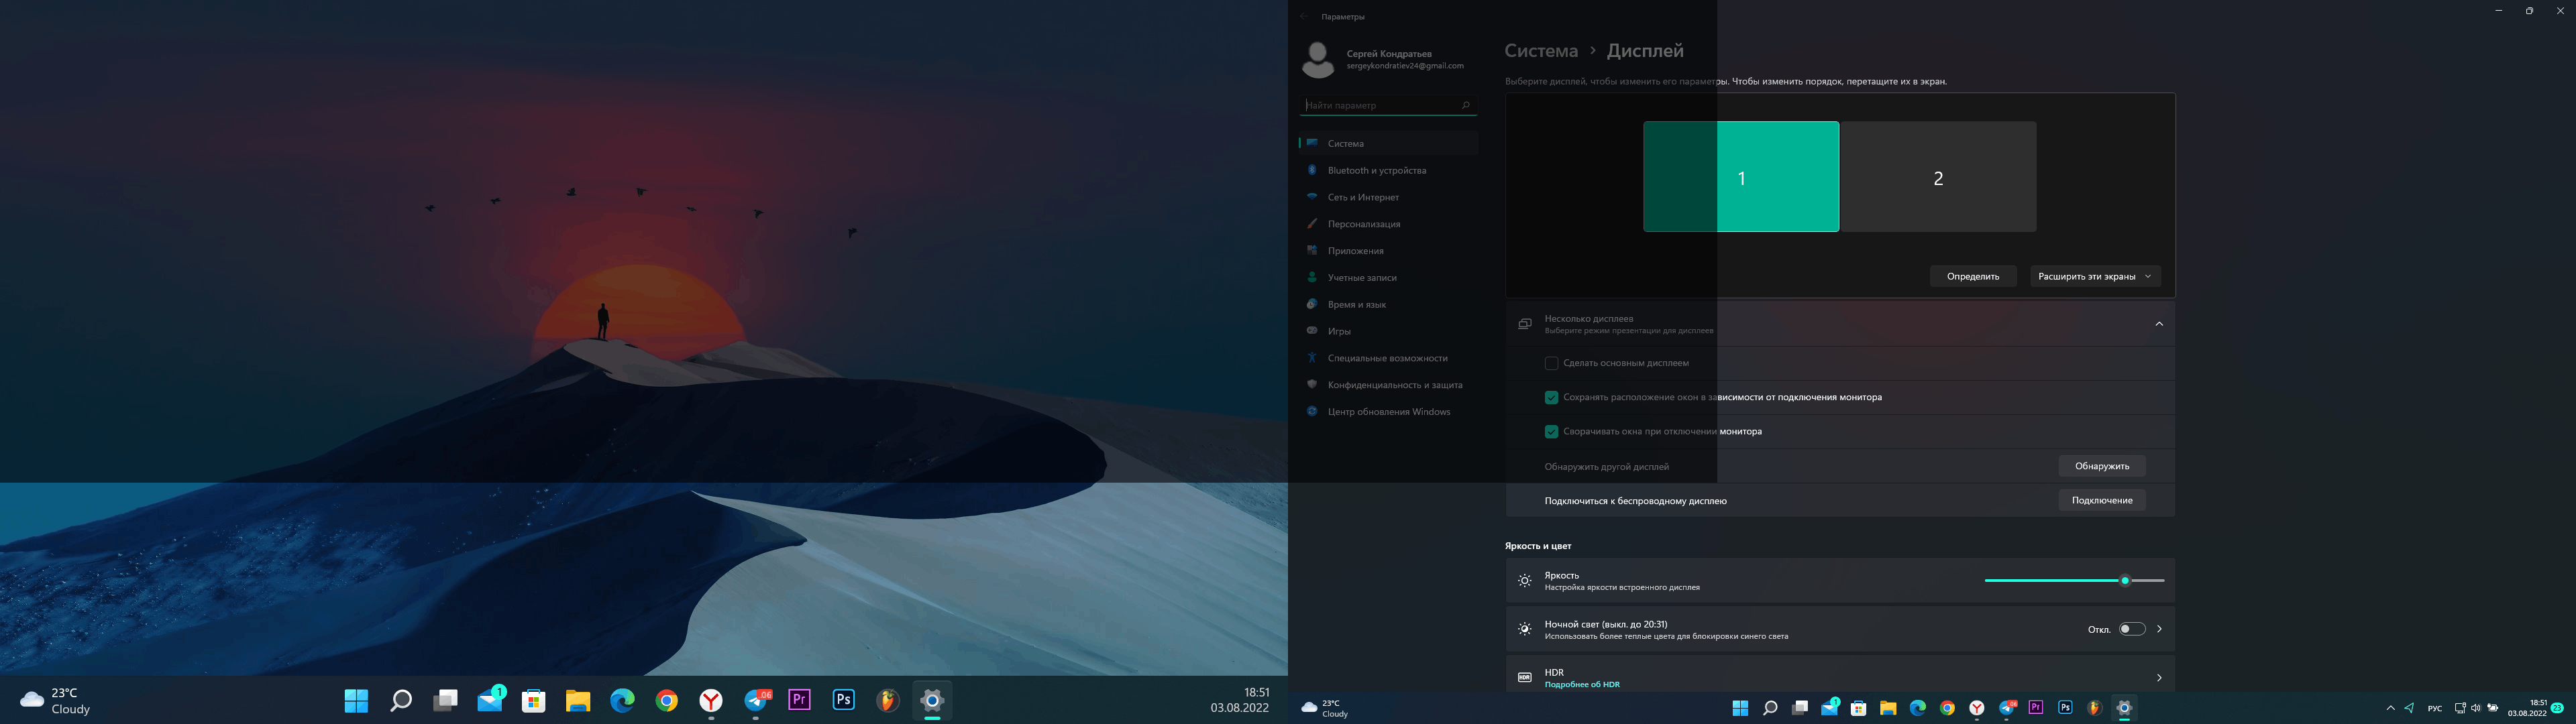
Task: Open File Explorer on the left taskbar
Action: point(578,701)
